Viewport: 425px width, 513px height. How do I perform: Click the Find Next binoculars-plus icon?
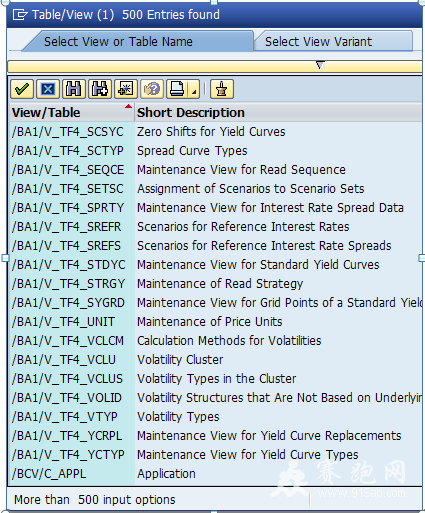[100, 89]
